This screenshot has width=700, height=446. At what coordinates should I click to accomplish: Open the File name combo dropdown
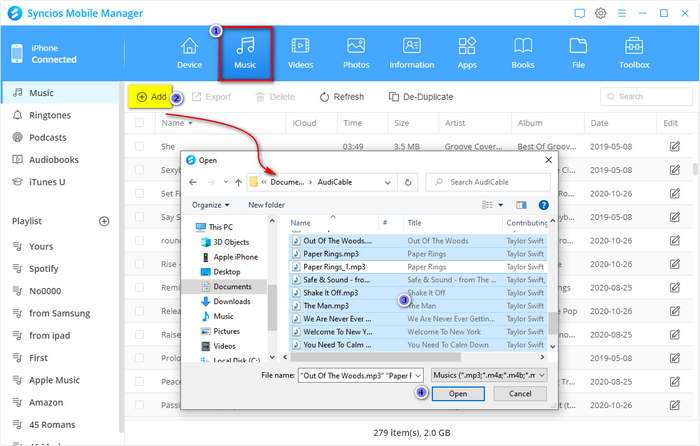tap(418, 376)
